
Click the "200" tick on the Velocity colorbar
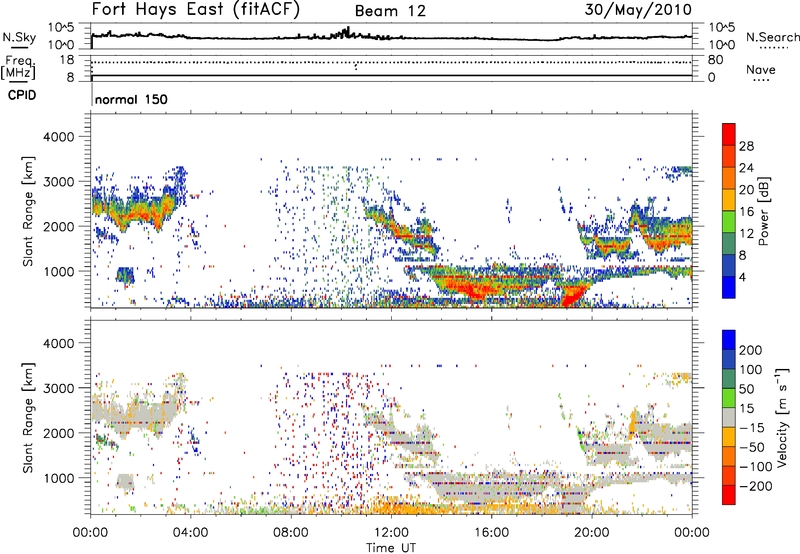point(751,350)
